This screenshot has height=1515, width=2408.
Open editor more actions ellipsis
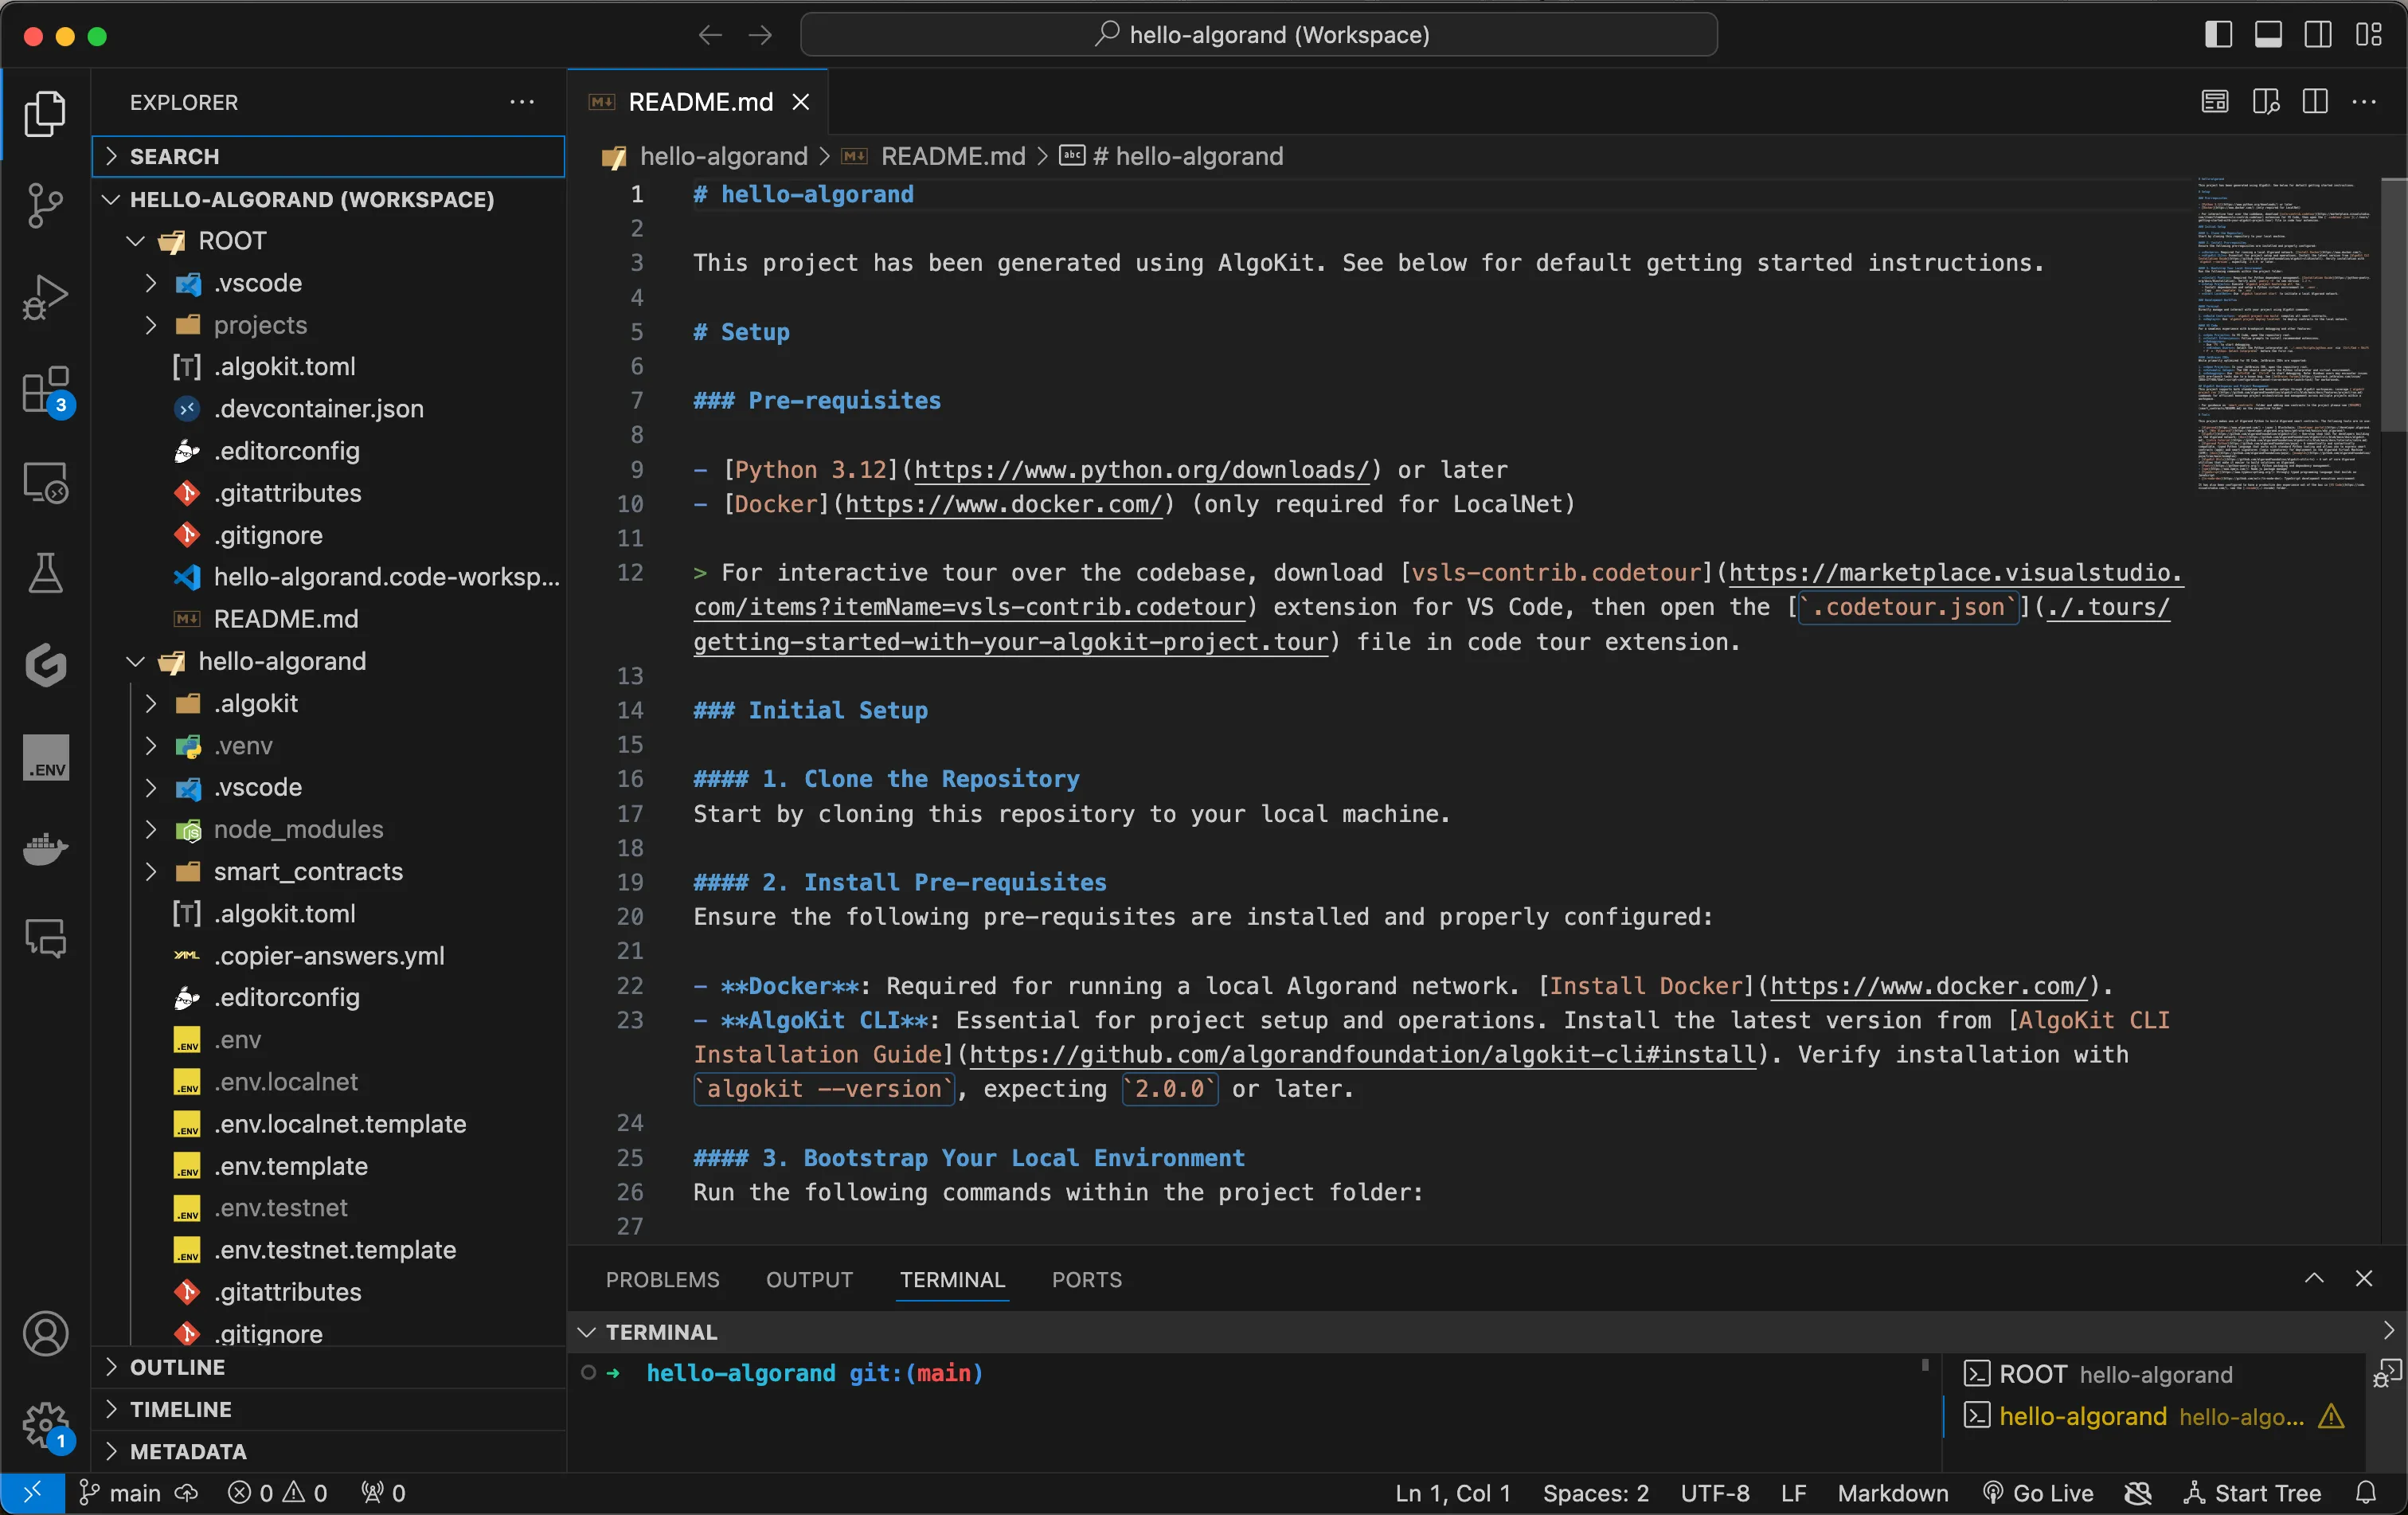pos(2364,102)
